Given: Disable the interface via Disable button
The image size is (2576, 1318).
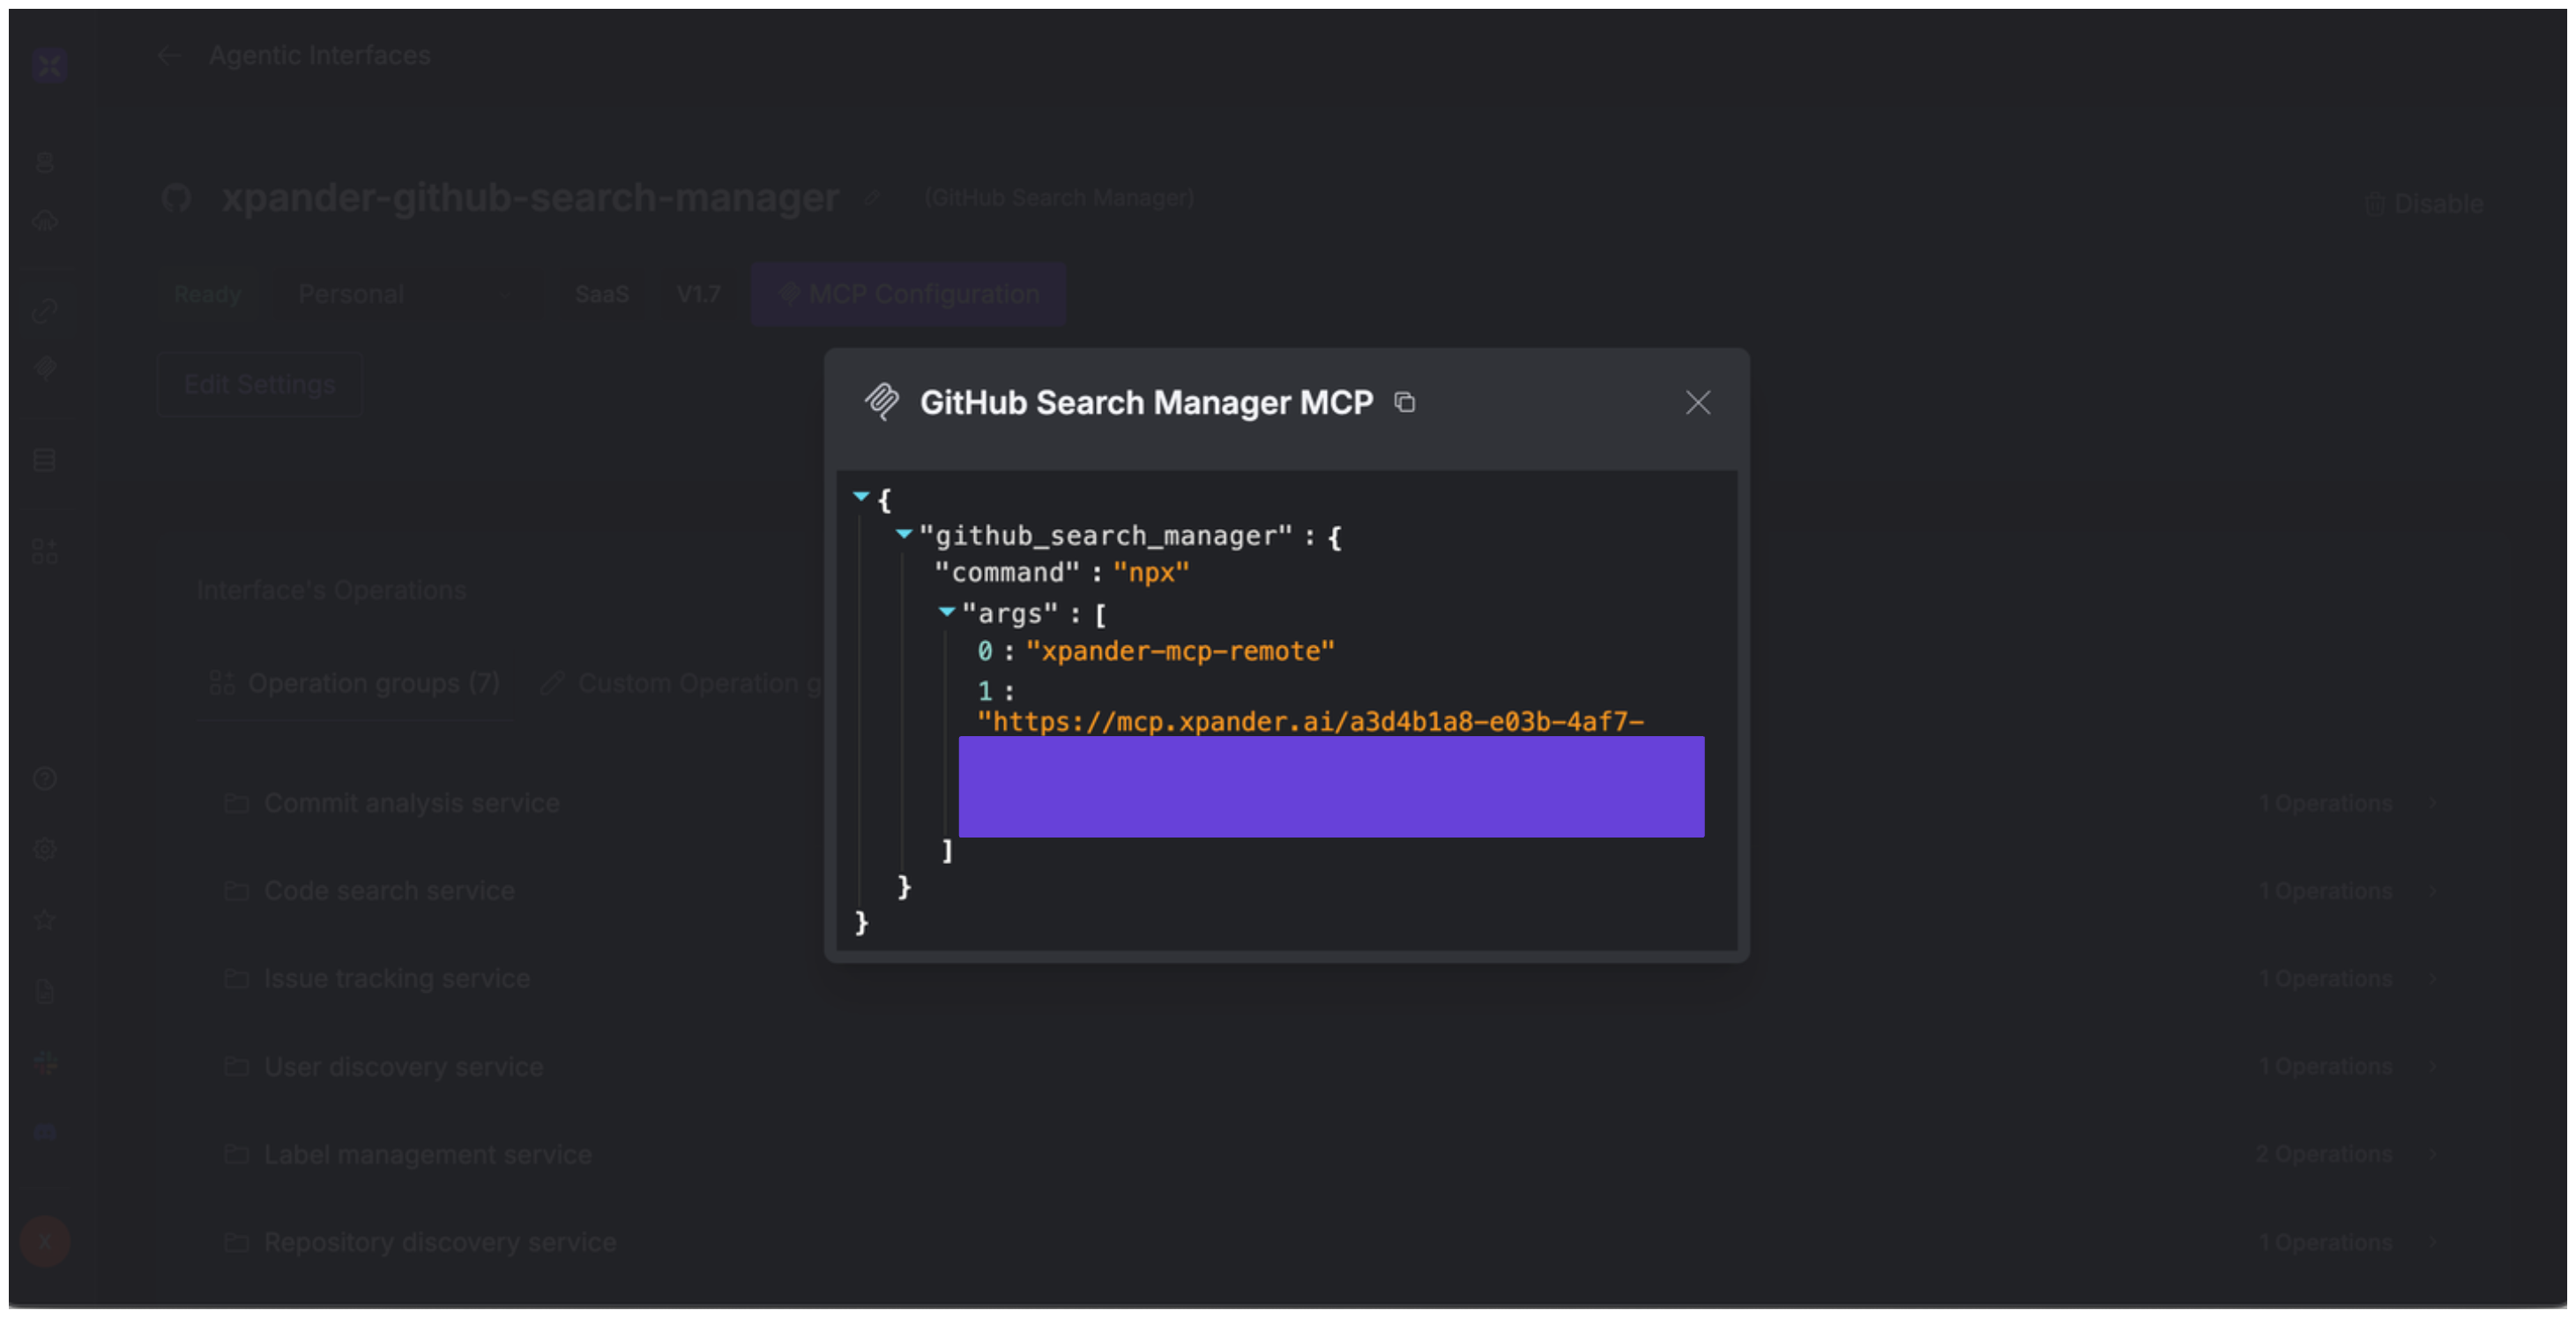Looking at the screenshot, I should click(x=2424, y=204).
